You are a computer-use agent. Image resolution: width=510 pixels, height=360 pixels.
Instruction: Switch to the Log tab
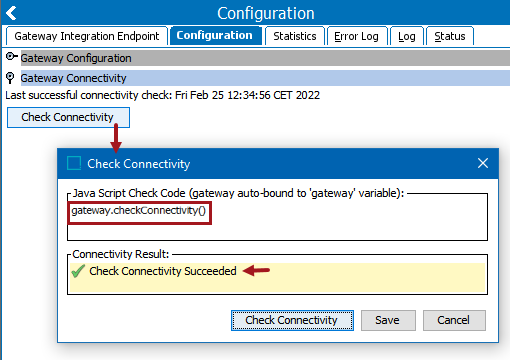click(407, 36)
